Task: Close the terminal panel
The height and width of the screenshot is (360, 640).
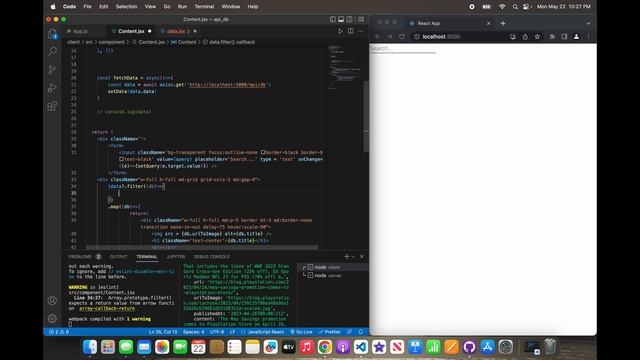Action: pos(362,256)
